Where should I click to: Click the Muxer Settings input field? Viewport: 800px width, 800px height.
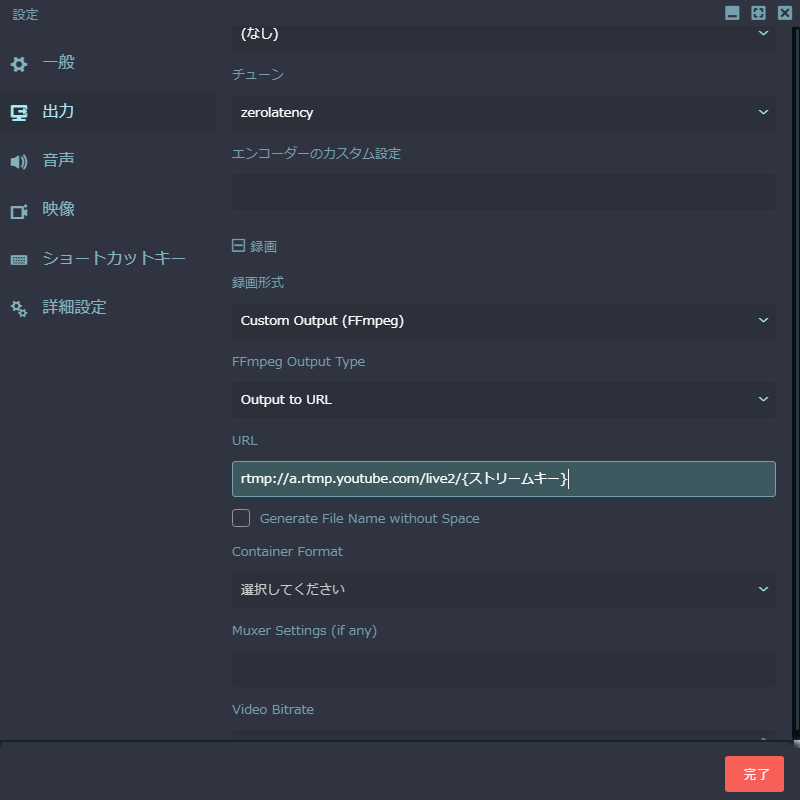click(x=504, y=669)
